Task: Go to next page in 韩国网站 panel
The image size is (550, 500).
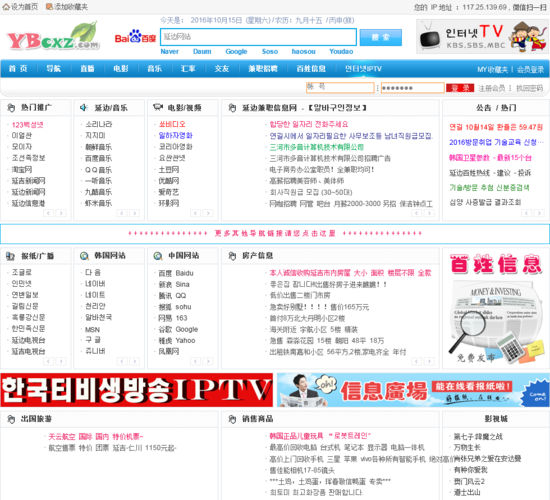Action: [x=135, y=361]
